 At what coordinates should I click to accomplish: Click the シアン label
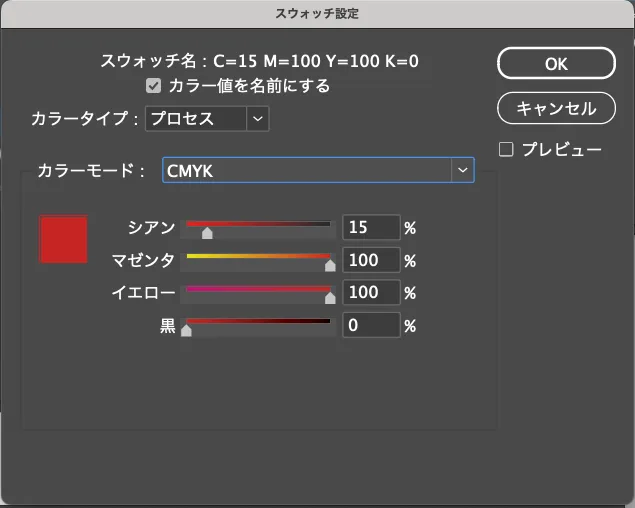(x=151, y=227)
